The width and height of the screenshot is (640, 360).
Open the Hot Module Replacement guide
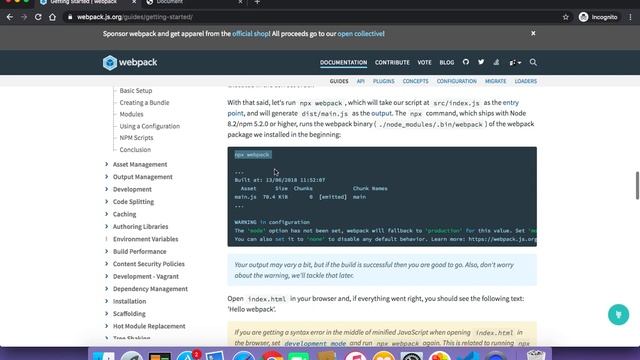click(x=149, y=326)
